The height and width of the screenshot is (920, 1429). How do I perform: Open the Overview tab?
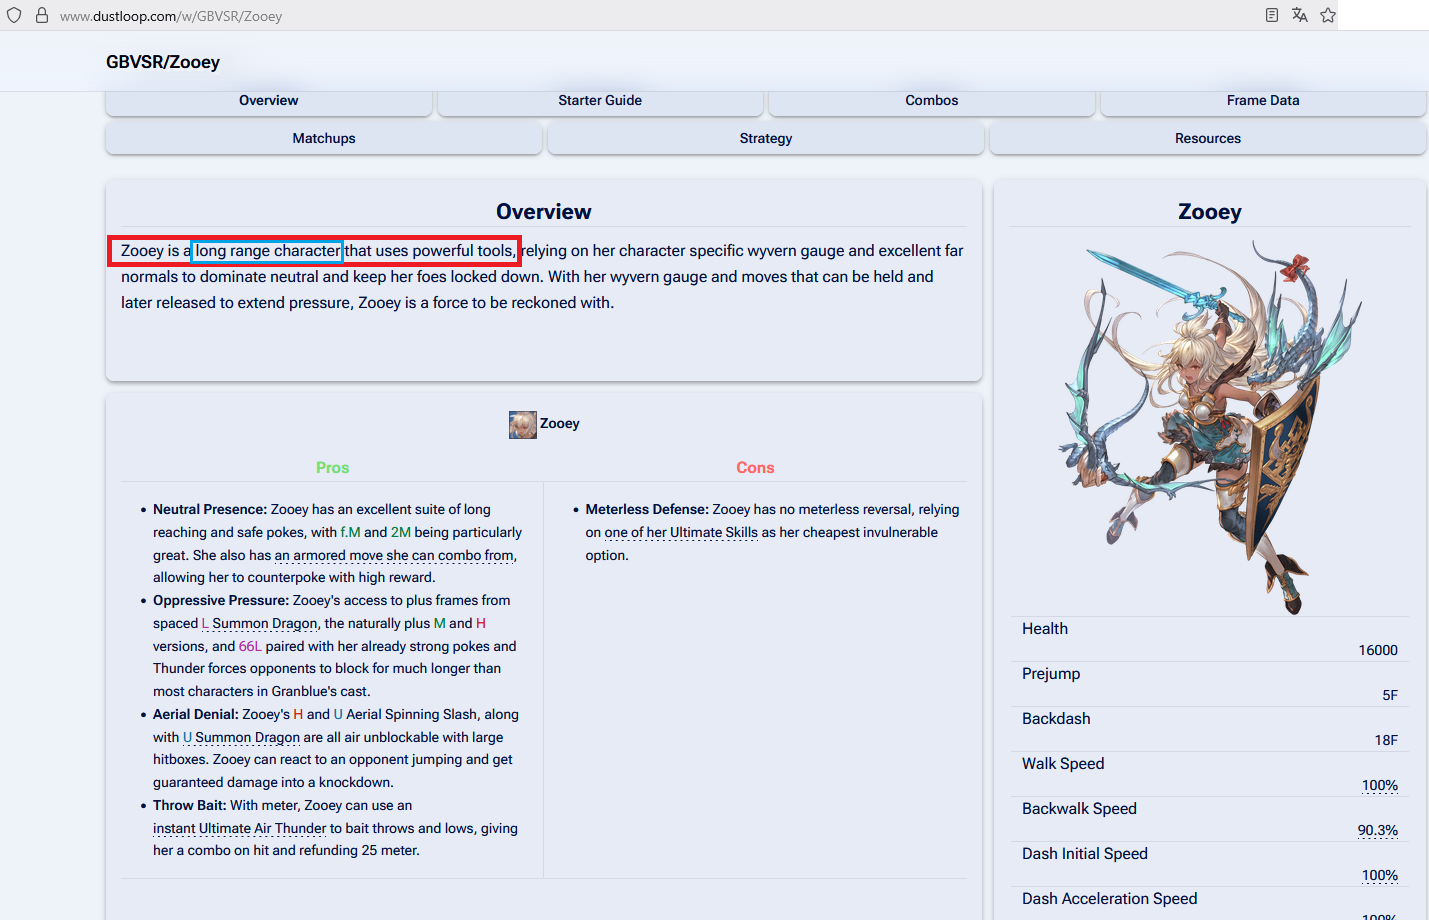click(269, 101)
